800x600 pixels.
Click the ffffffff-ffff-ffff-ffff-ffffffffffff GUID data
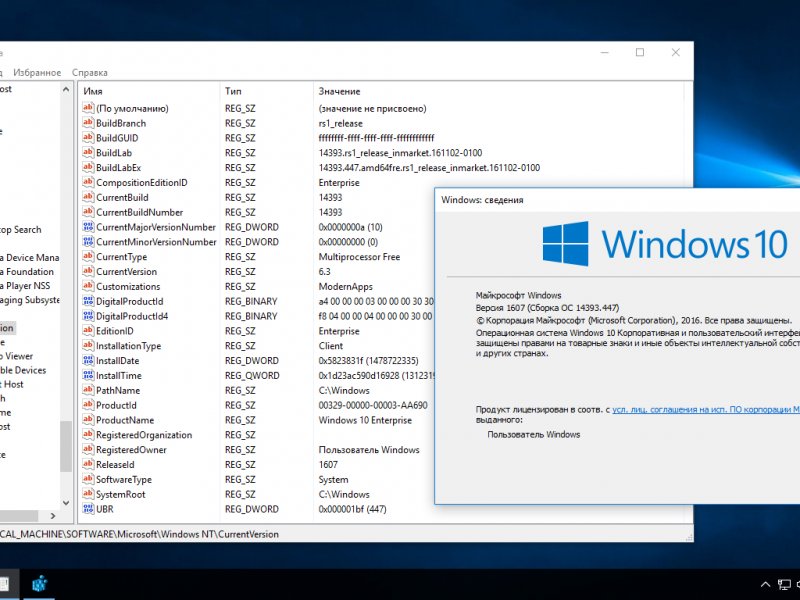coord(377,138)
